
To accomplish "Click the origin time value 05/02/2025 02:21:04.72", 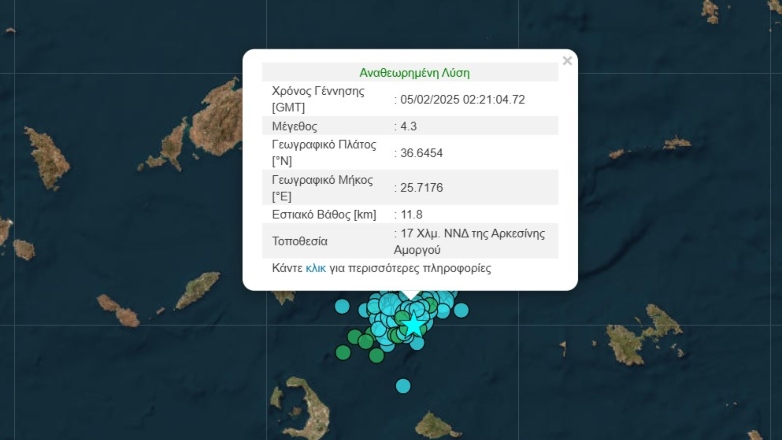I will click(x=462, y=99).
